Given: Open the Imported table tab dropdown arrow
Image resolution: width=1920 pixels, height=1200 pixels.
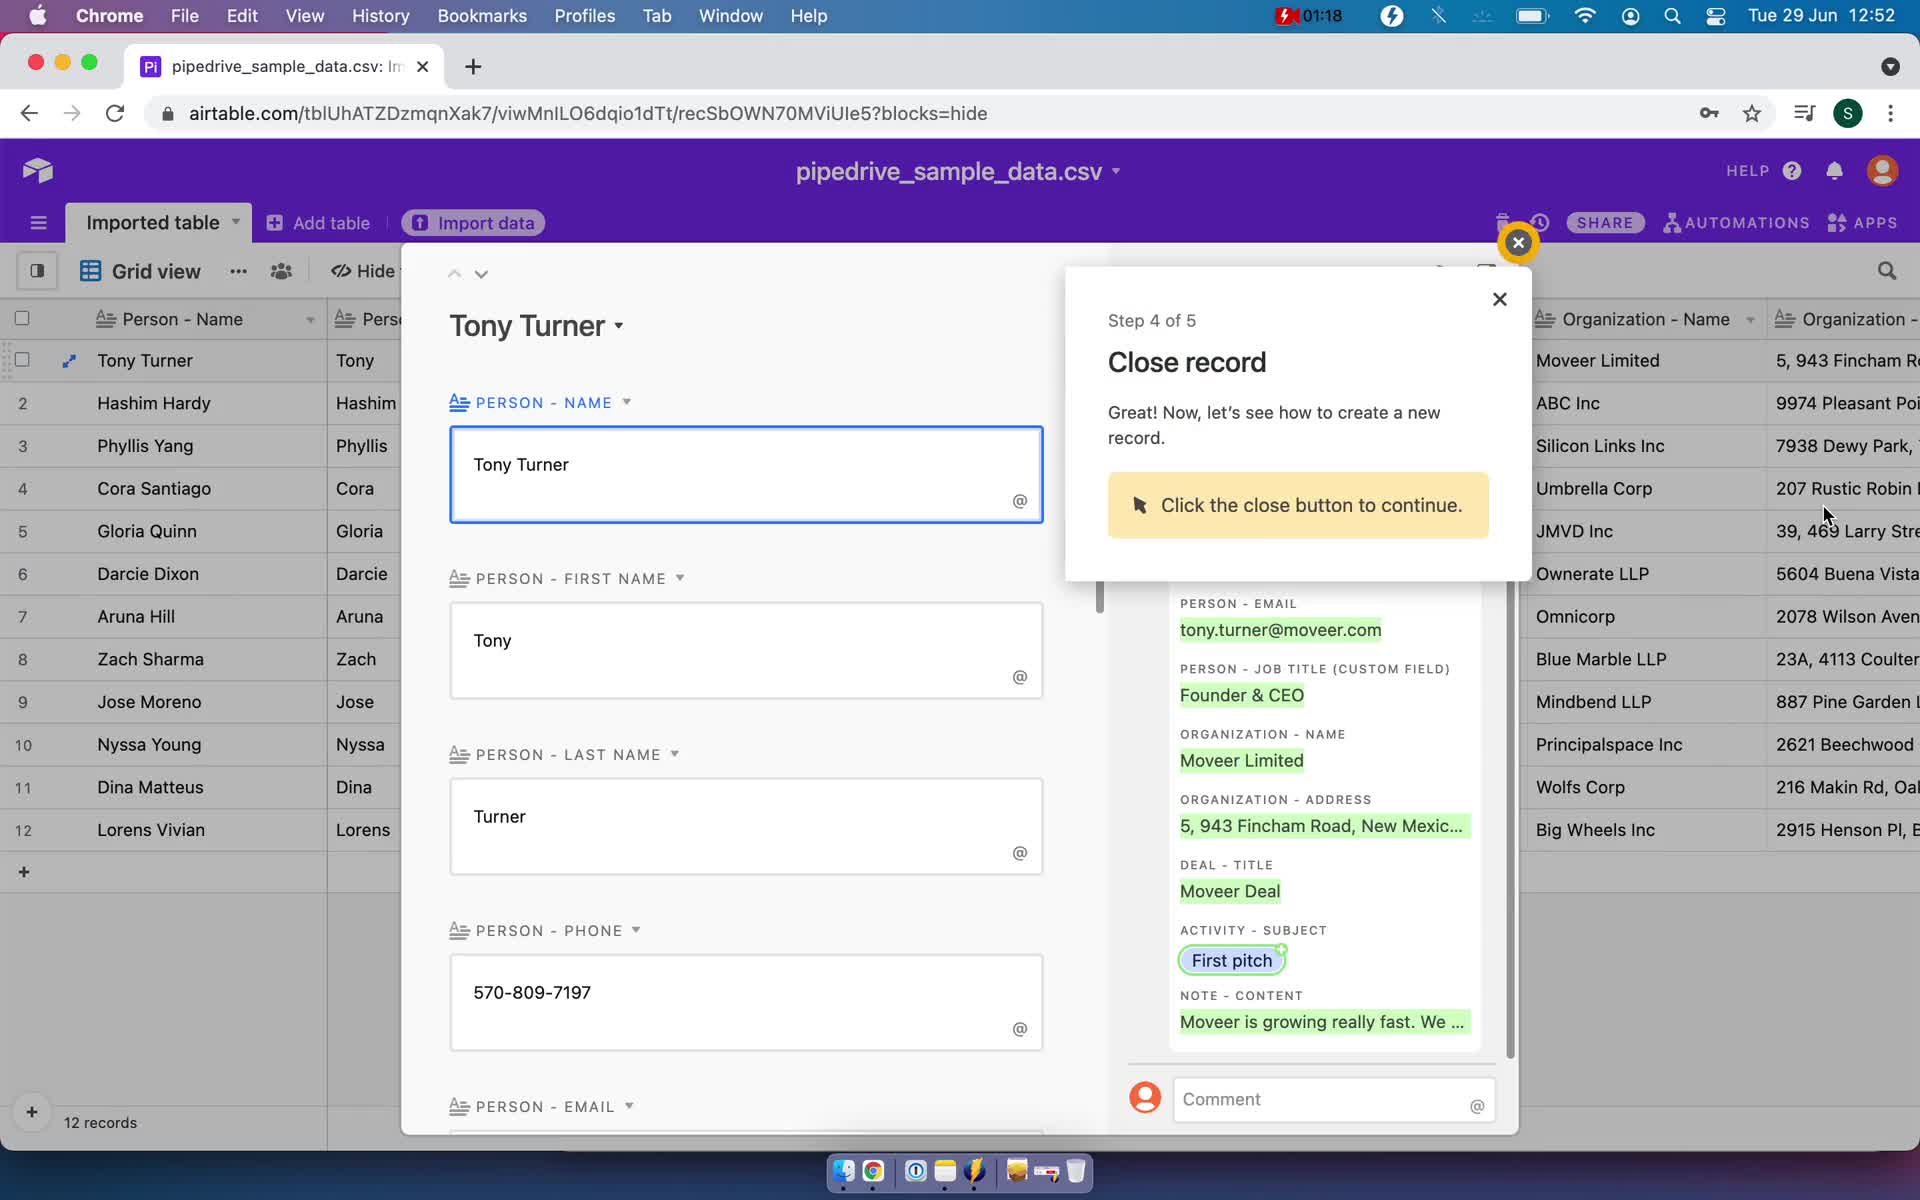Looking at the screenshot, I should tap(236, 222).
